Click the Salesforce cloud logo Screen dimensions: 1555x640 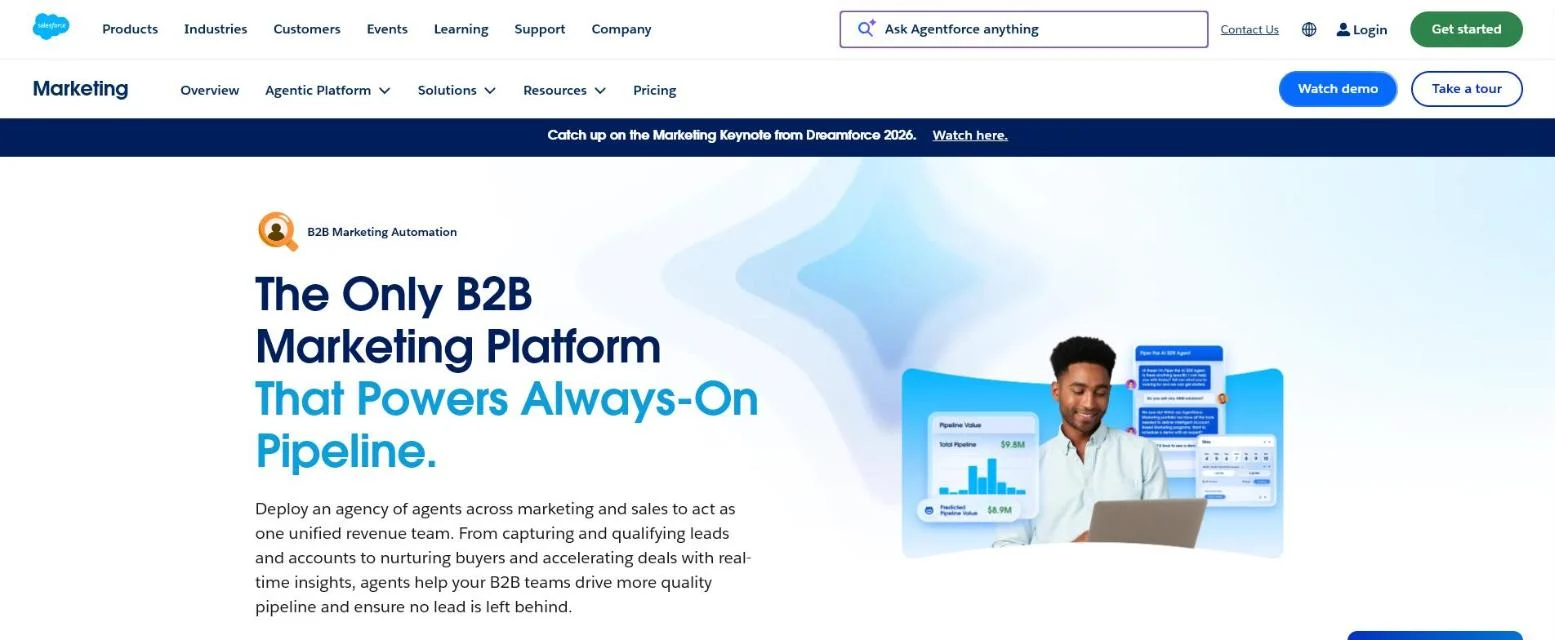tap(51, 28)
